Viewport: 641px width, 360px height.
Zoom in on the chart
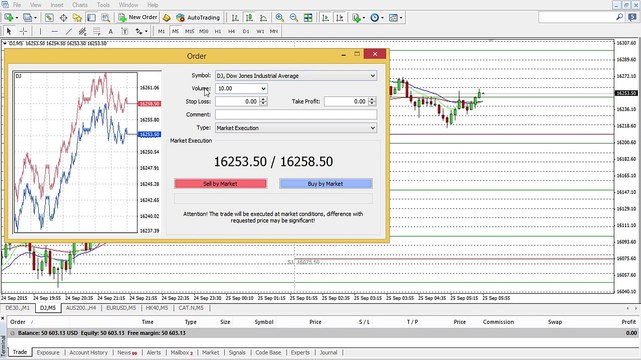coord(280,18)
